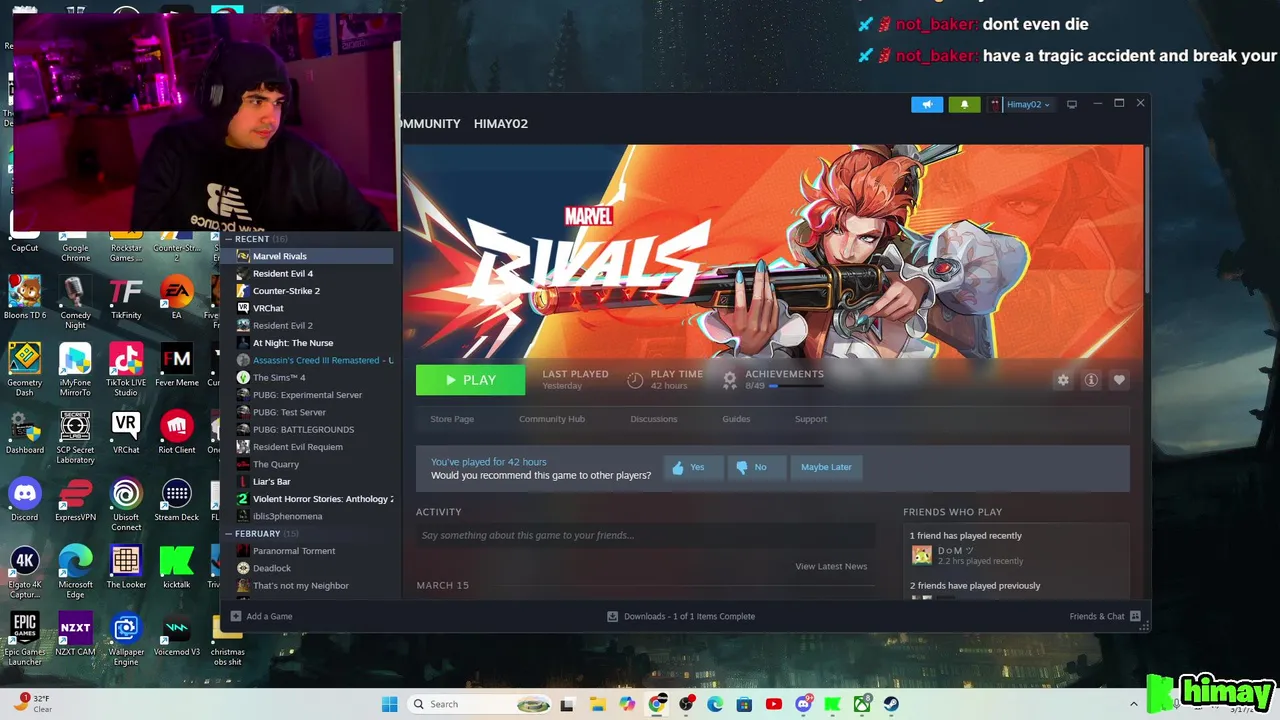Open SCP Secret Laboratory desktop icon
This screenshot has height=720, width=1280.
[x=75, y=437]
